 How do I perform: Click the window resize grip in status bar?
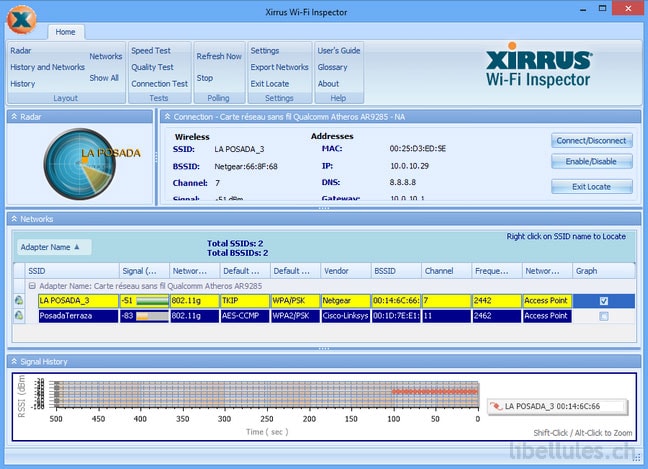pos(636,457)
